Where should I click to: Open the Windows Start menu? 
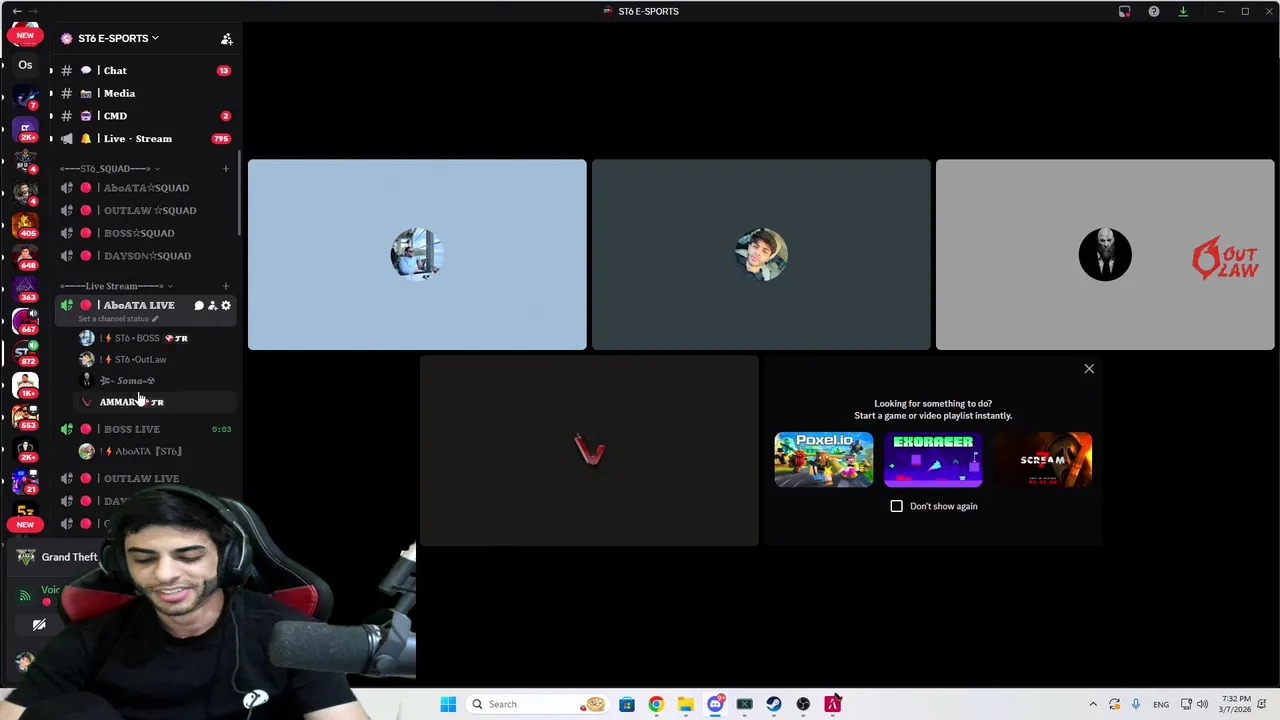coord(448,704)
